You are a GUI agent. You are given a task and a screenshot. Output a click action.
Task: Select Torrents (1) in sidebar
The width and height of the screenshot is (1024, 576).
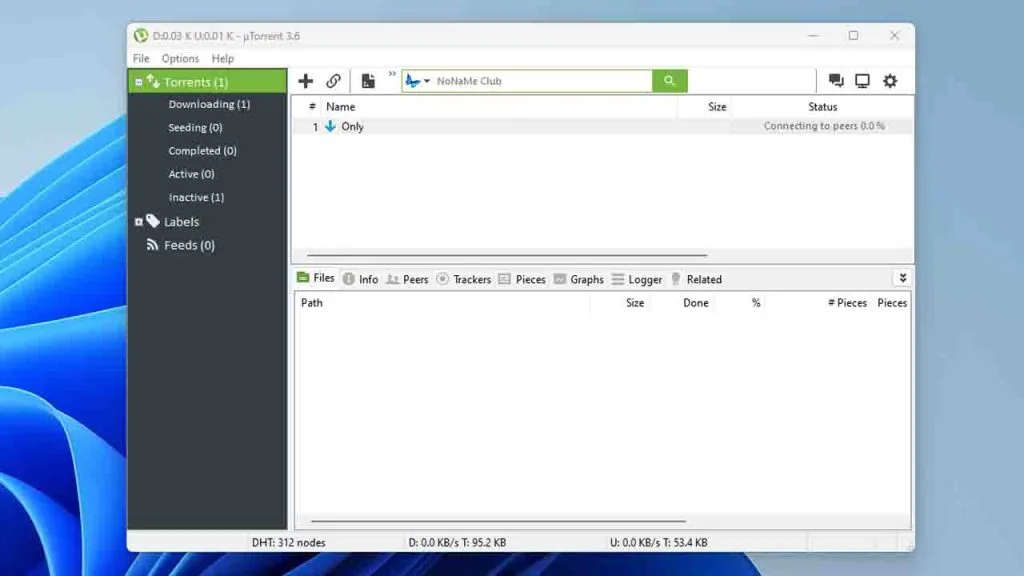207,82
